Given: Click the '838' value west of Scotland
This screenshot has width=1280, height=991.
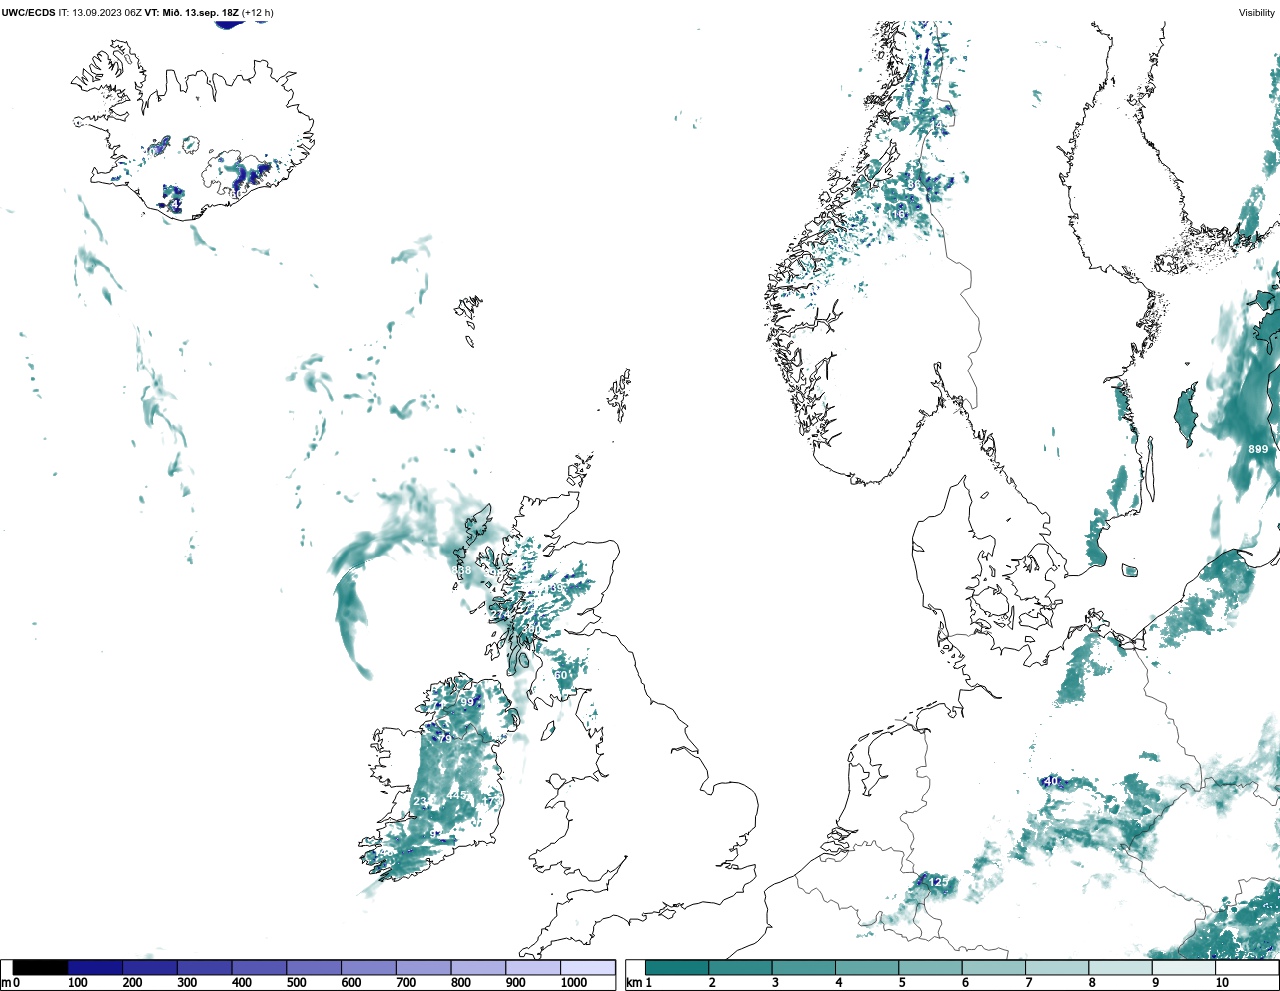Looking at the screenshot, I should coord(461,570).
